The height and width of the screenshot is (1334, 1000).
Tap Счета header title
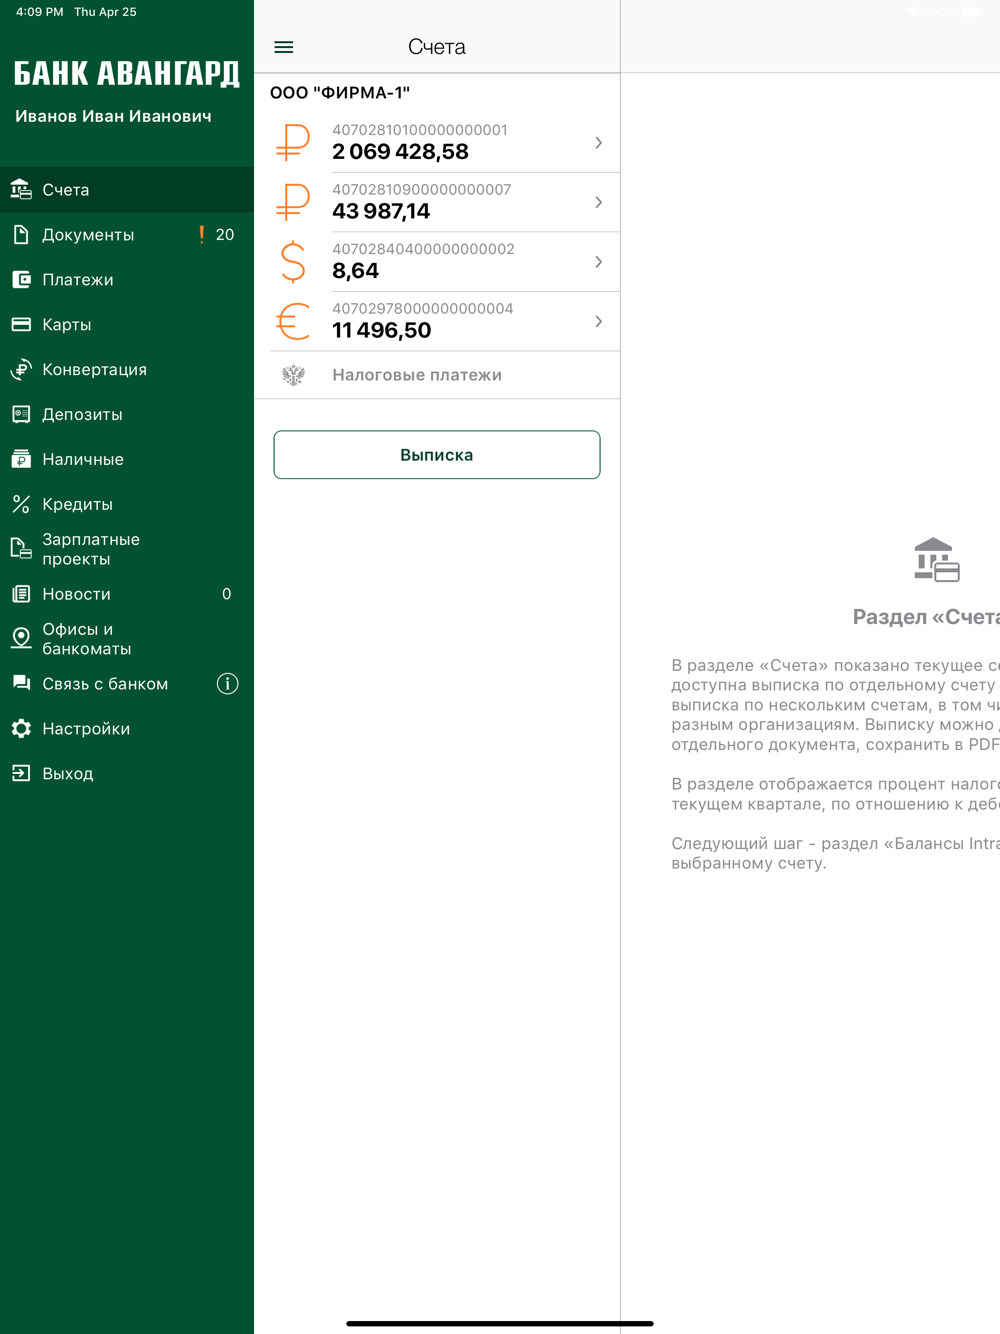[437, 47]
